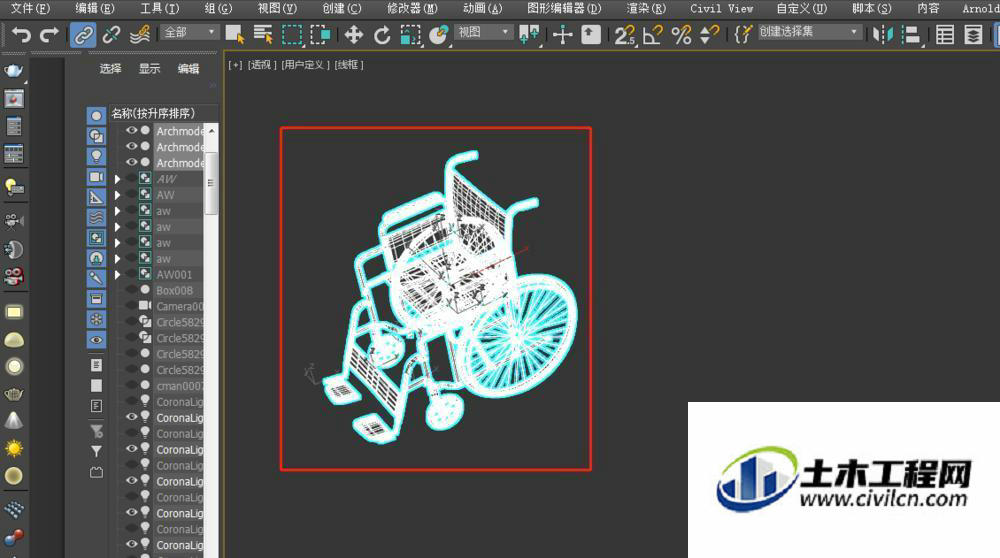Click the 名称(按升序排序) column header
This screenshot has width=1000, height=558.
164,114
